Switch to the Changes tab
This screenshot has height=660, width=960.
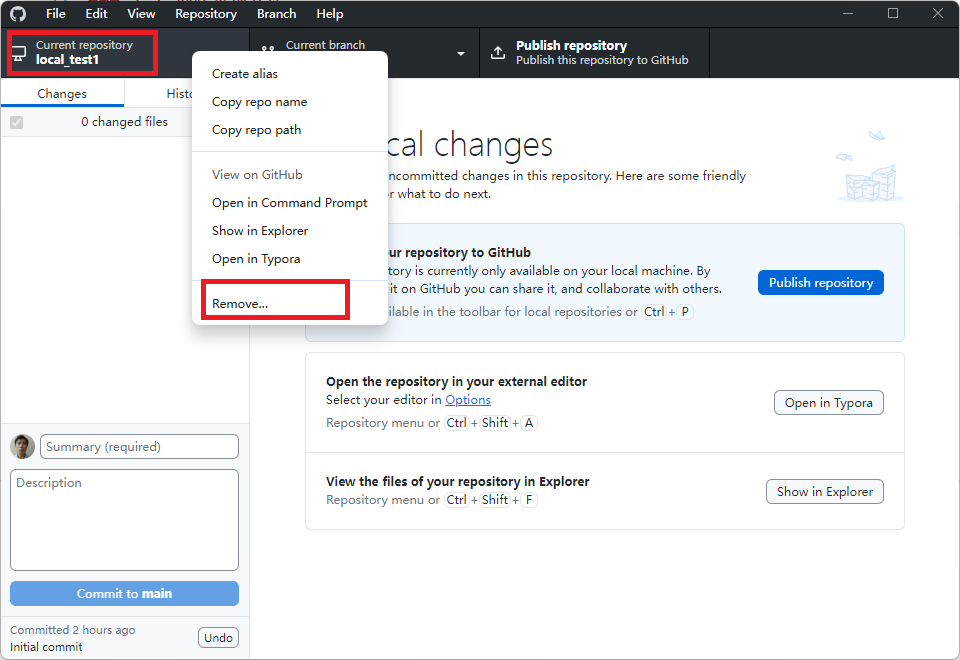click(x=62, y=94)
